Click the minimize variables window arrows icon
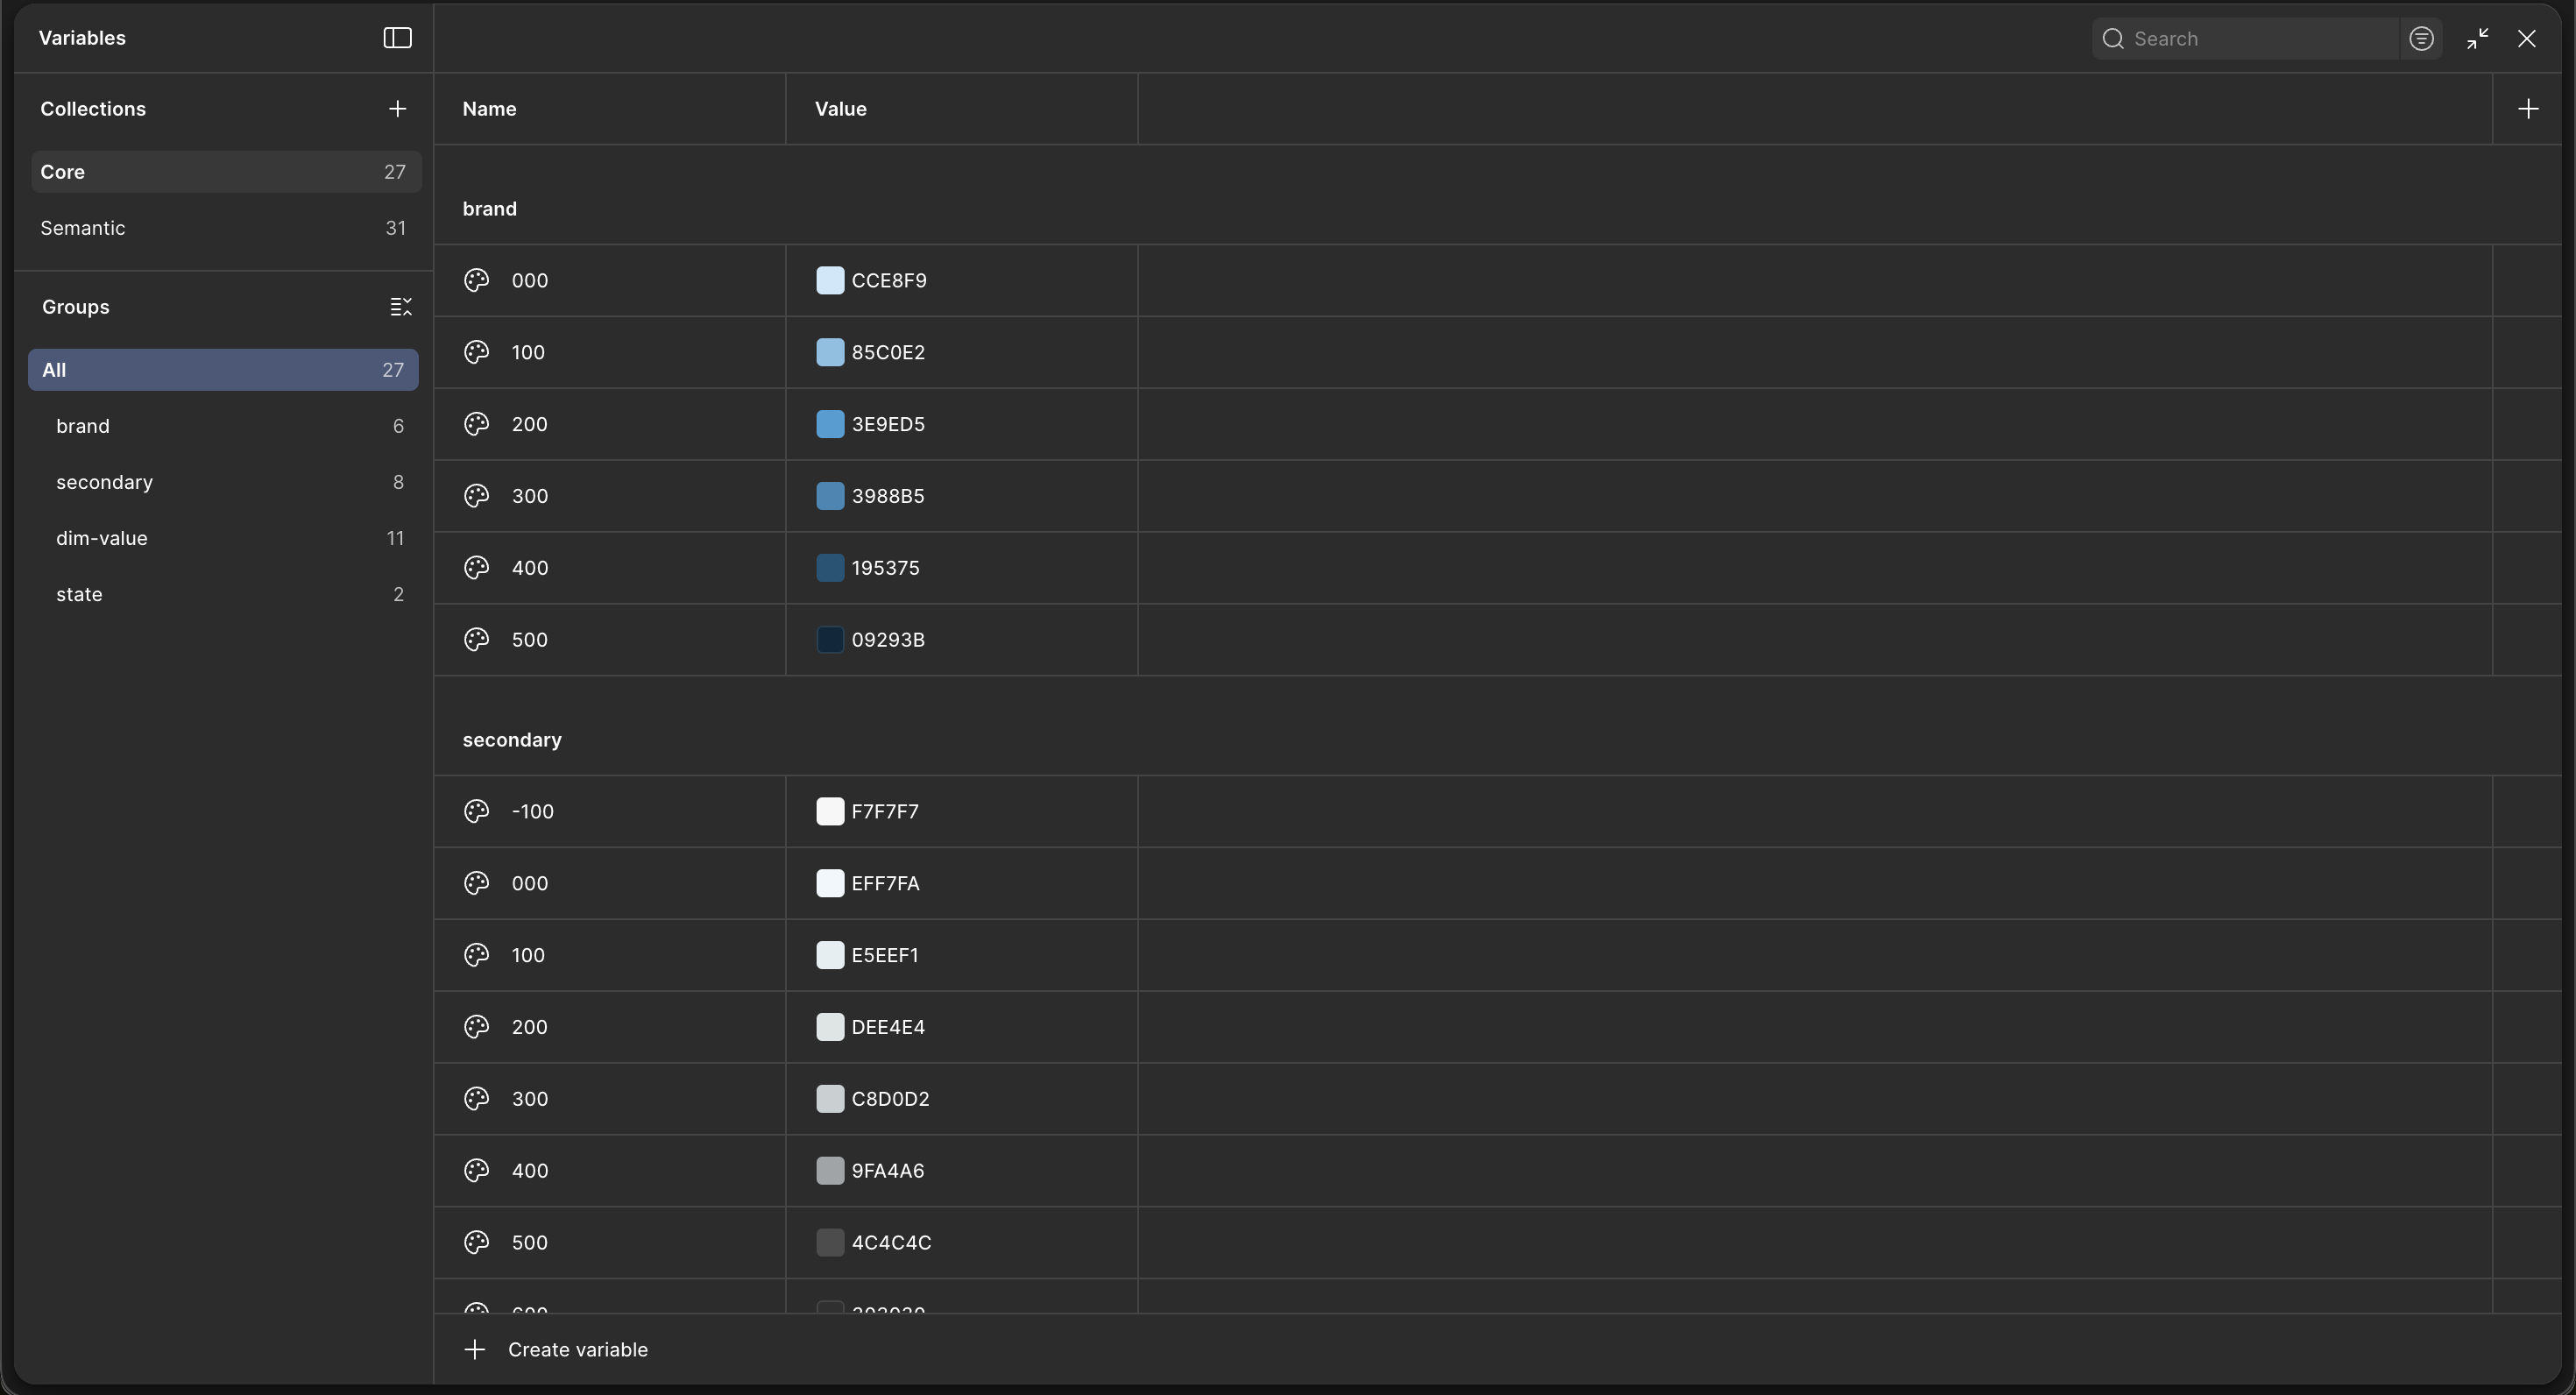 [2477, 39]
